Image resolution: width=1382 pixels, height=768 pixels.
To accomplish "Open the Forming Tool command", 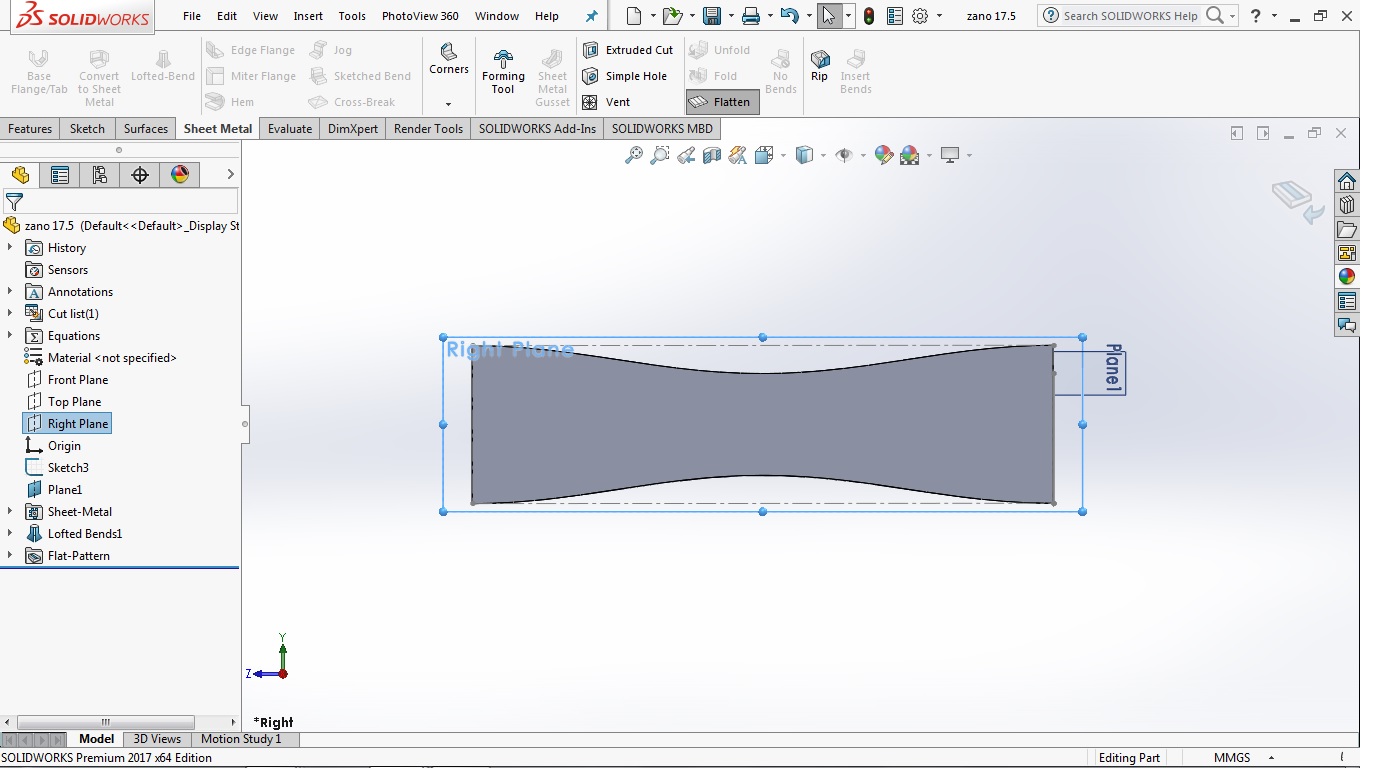I will (x=503, y=71).
